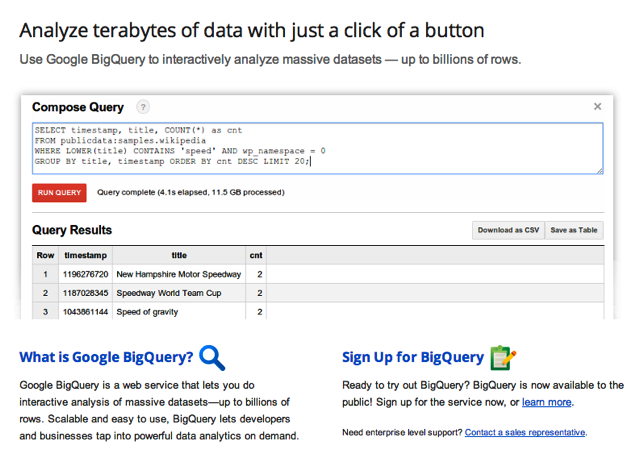Image resolution: width=640 pixels, height=450 pixels.
Task: Click the title column header
Action: pos(179,255)
